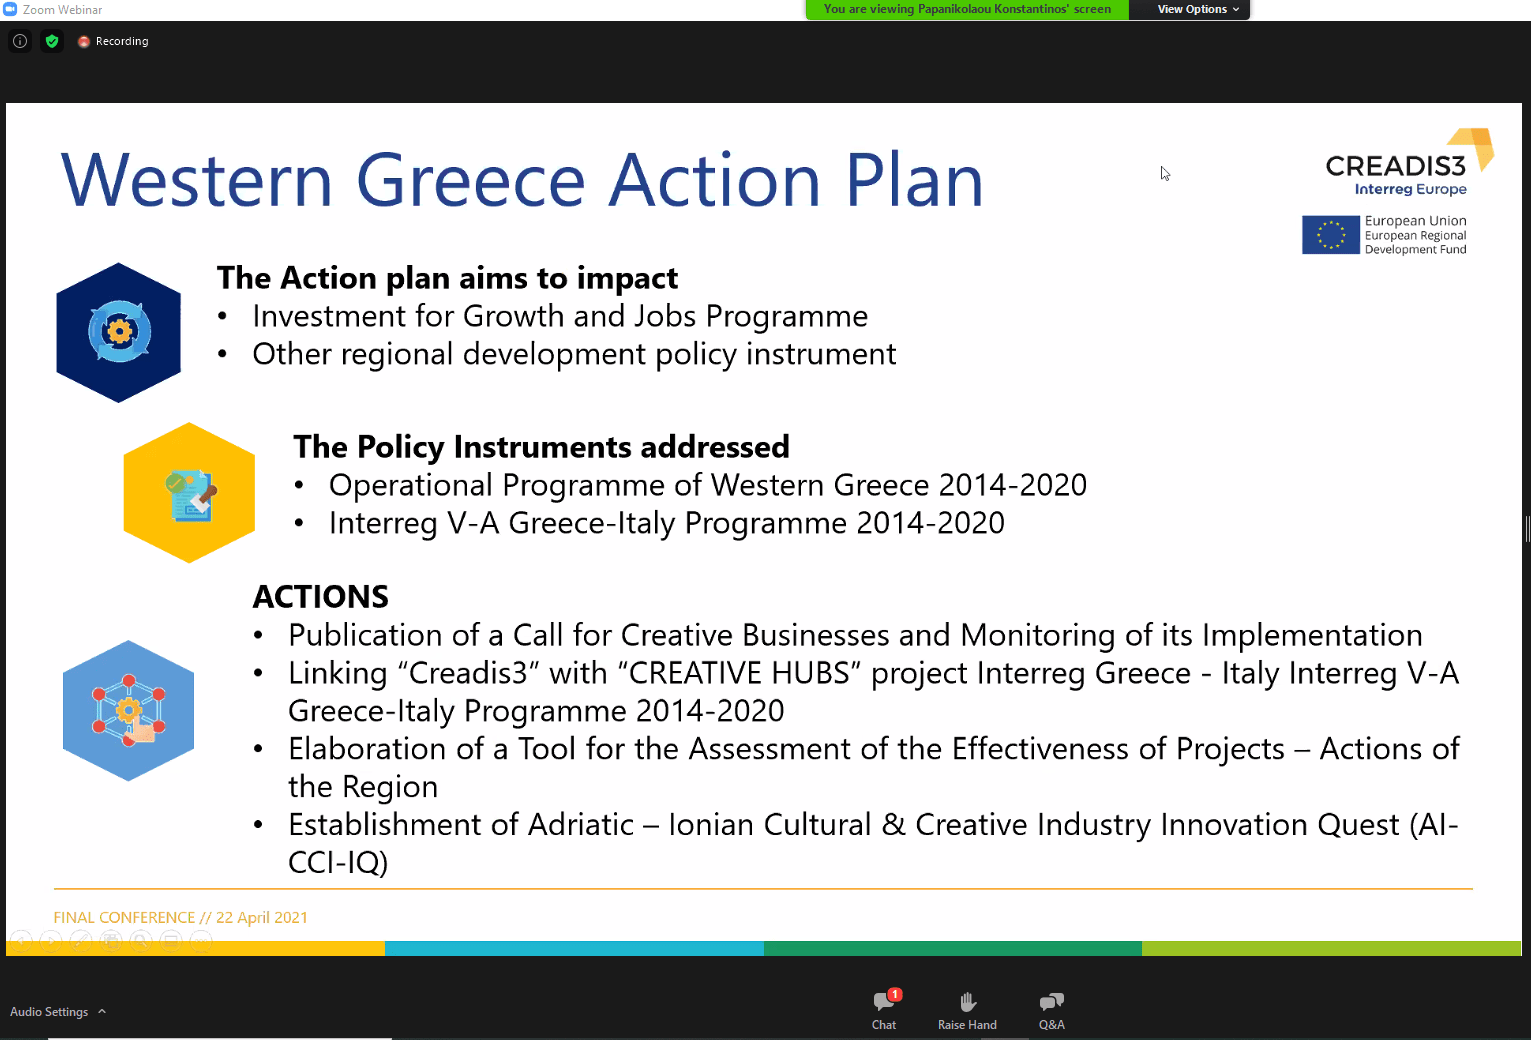Click the screen sharing notification banner
The height and width of the screenshot is (1040, 1531).
point(966,9)
